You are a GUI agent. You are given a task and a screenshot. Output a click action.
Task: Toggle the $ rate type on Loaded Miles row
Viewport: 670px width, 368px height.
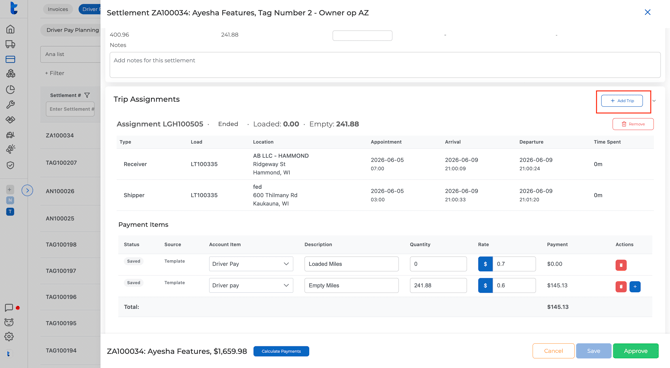485,264
